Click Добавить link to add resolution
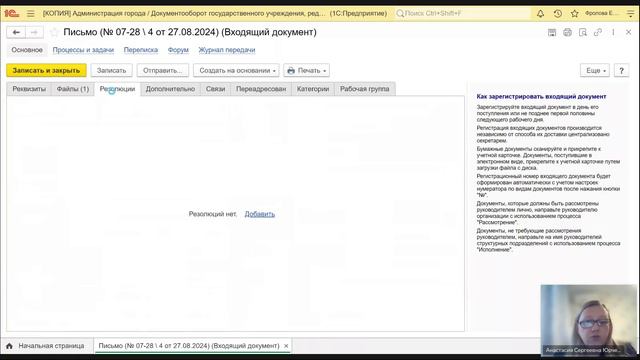 [260, 214]
